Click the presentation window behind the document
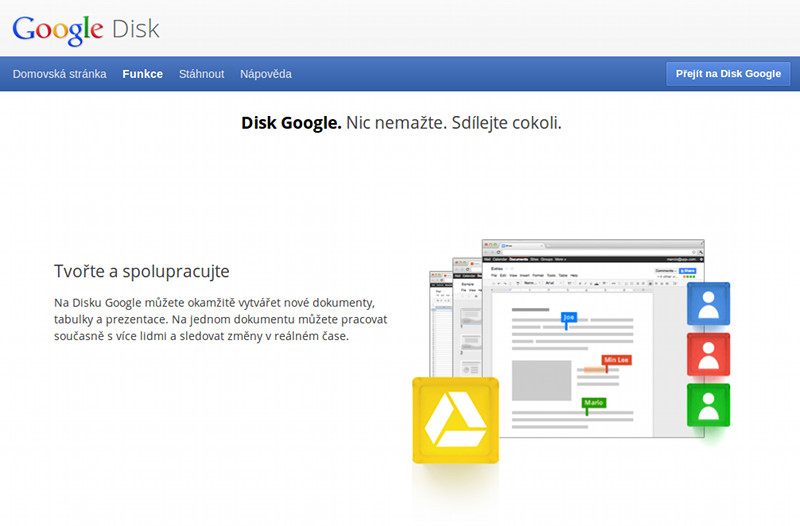 tap(467, 317)
